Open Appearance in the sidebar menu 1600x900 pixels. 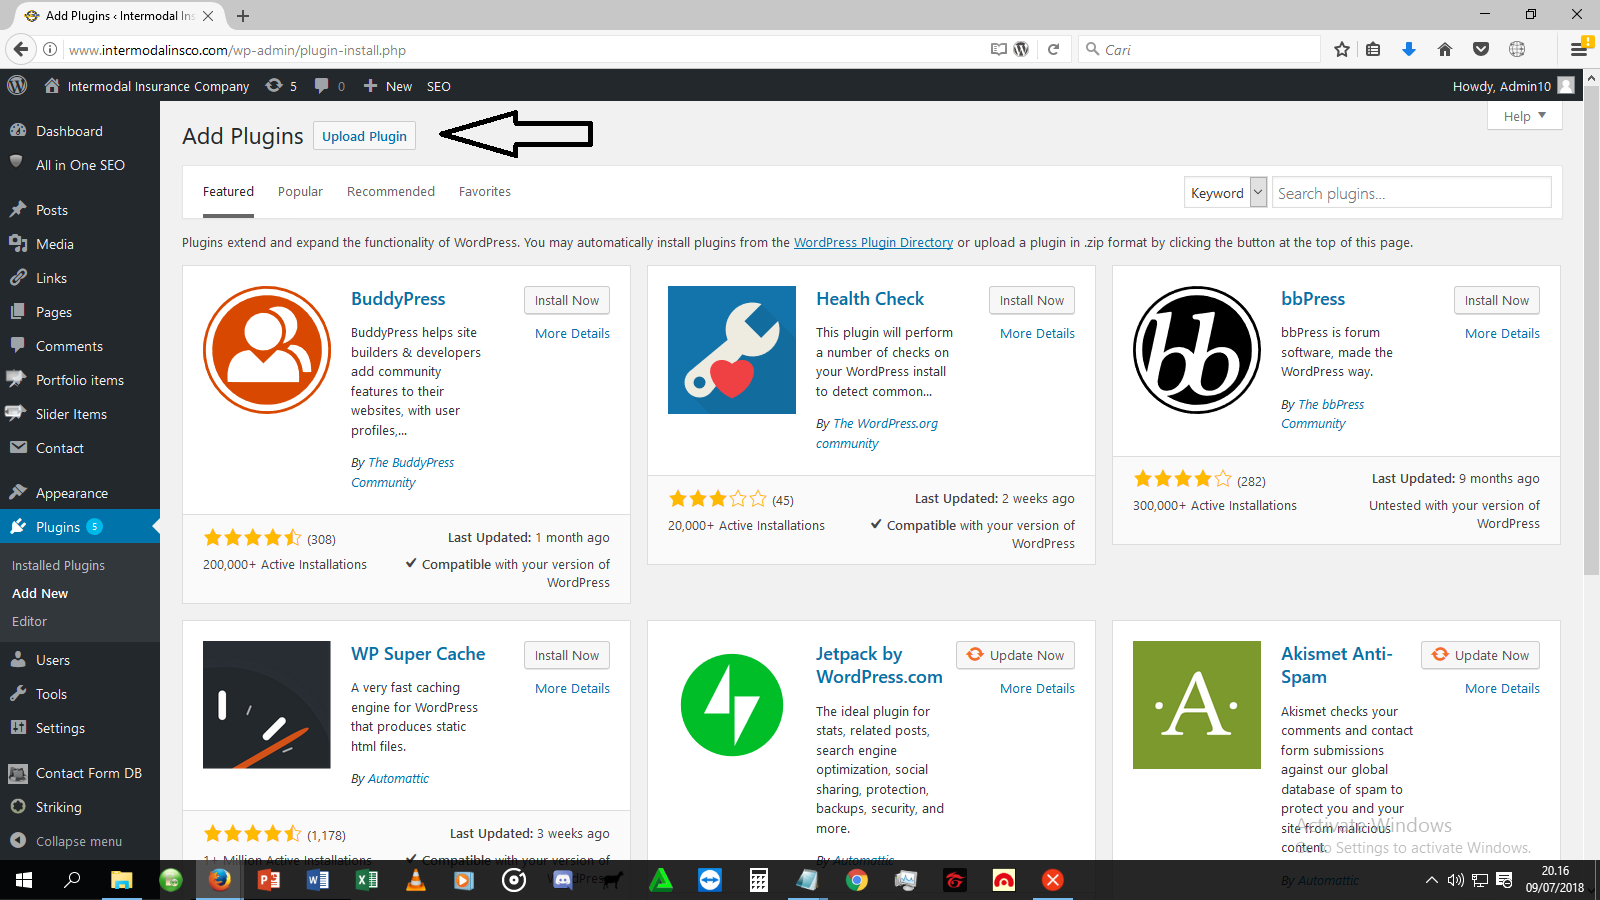pos(80,493)
